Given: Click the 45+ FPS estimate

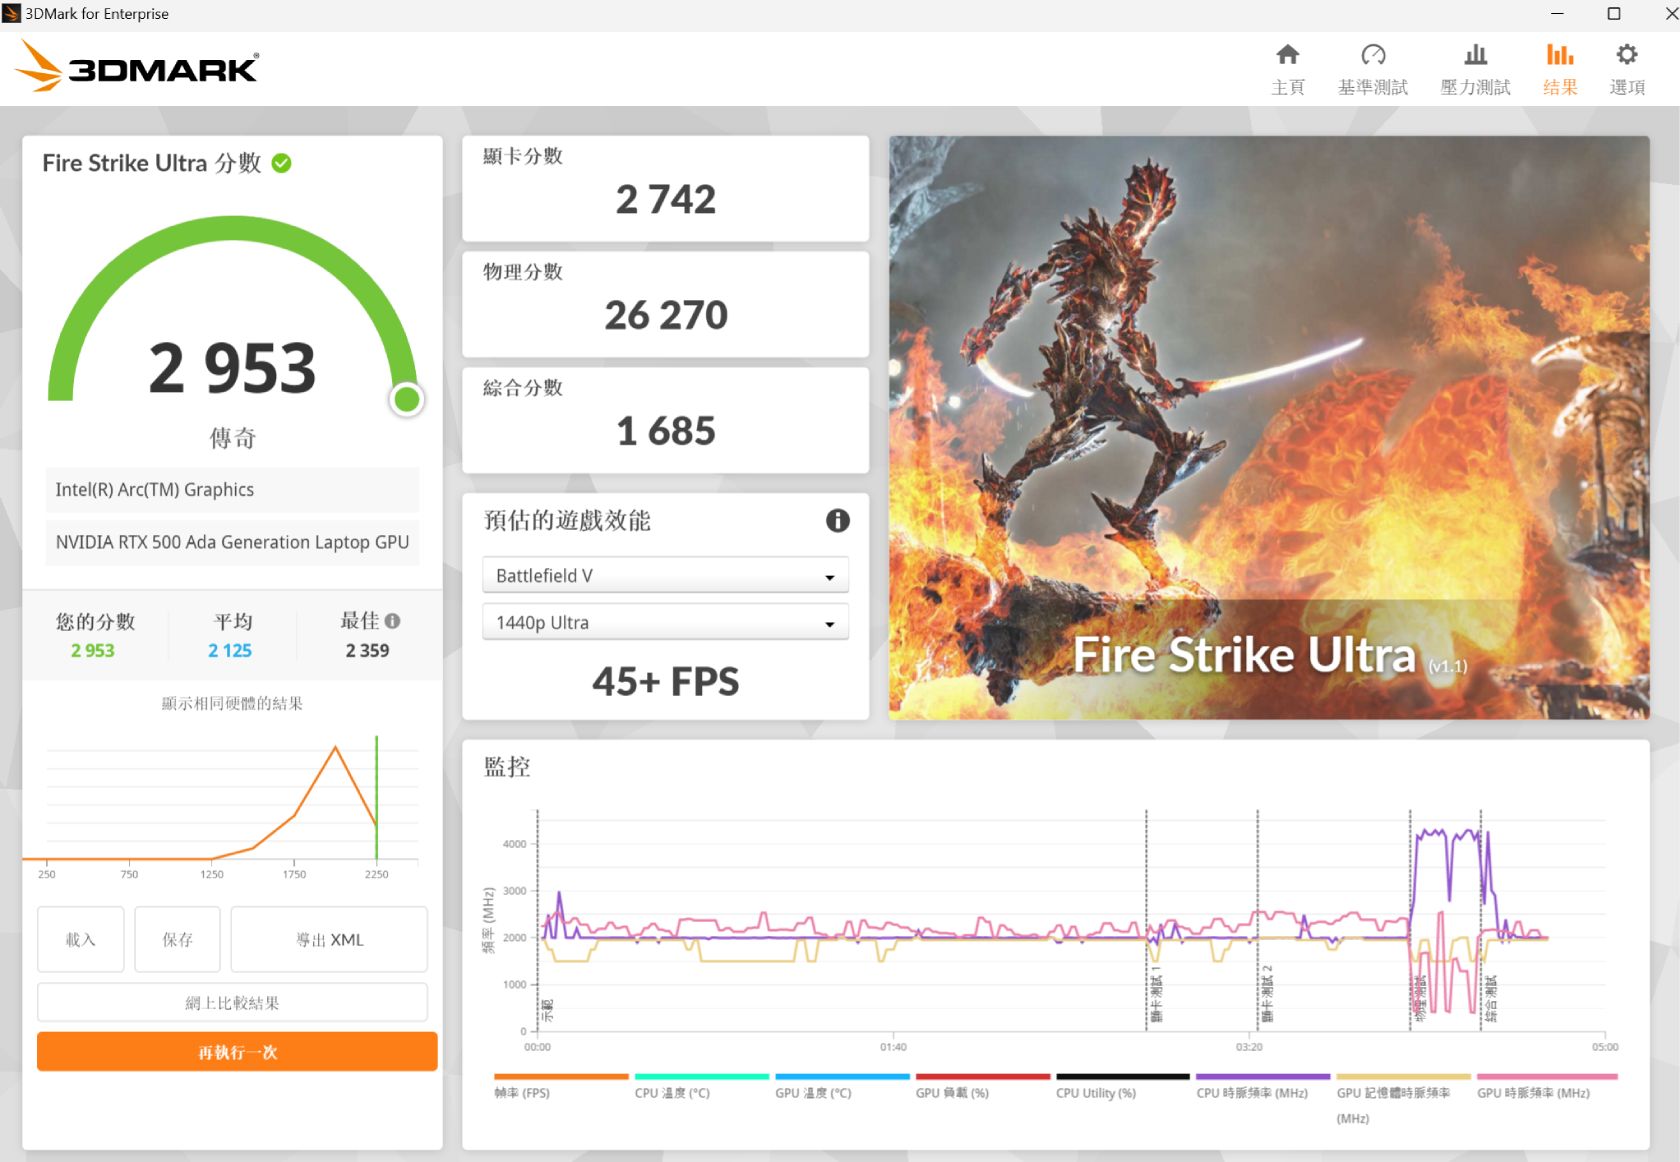Looking at the screenshot, I should pos(665,681).
